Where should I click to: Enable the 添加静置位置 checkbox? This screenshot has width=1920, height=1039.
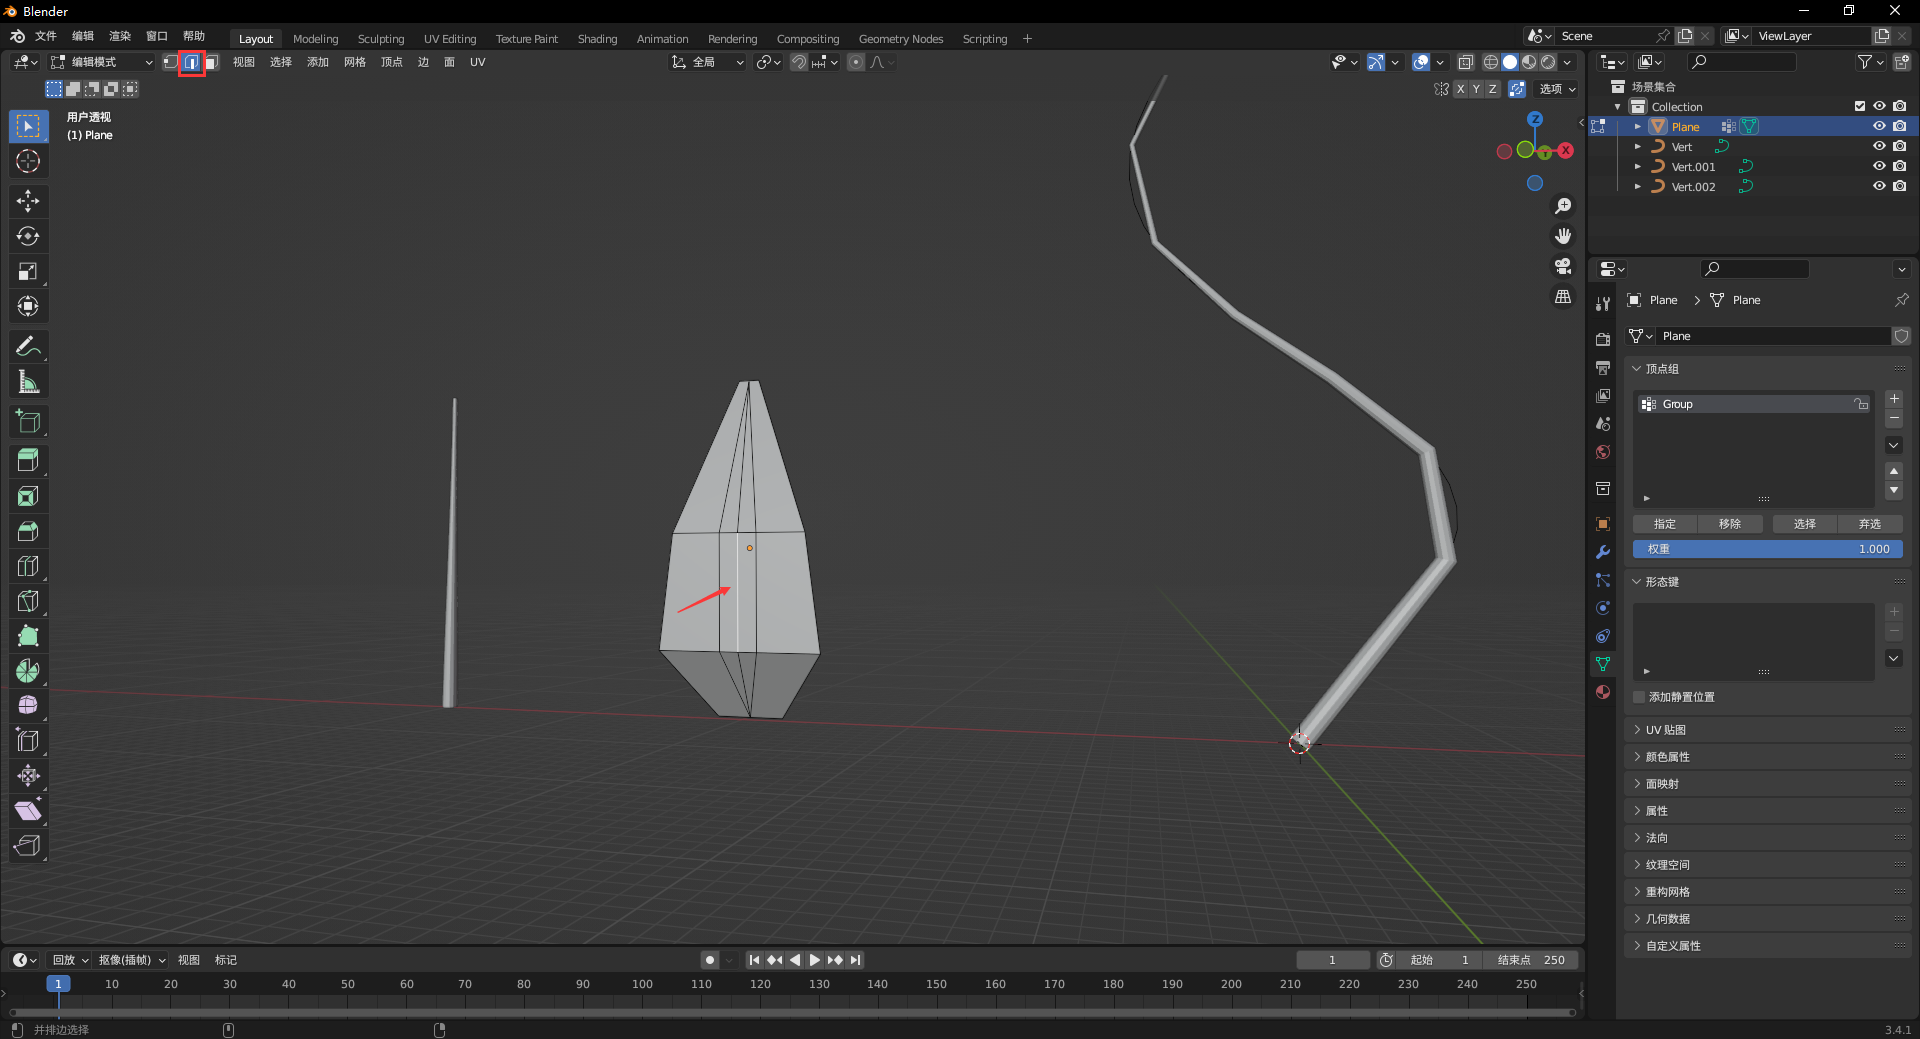(x=1639, y=697)
